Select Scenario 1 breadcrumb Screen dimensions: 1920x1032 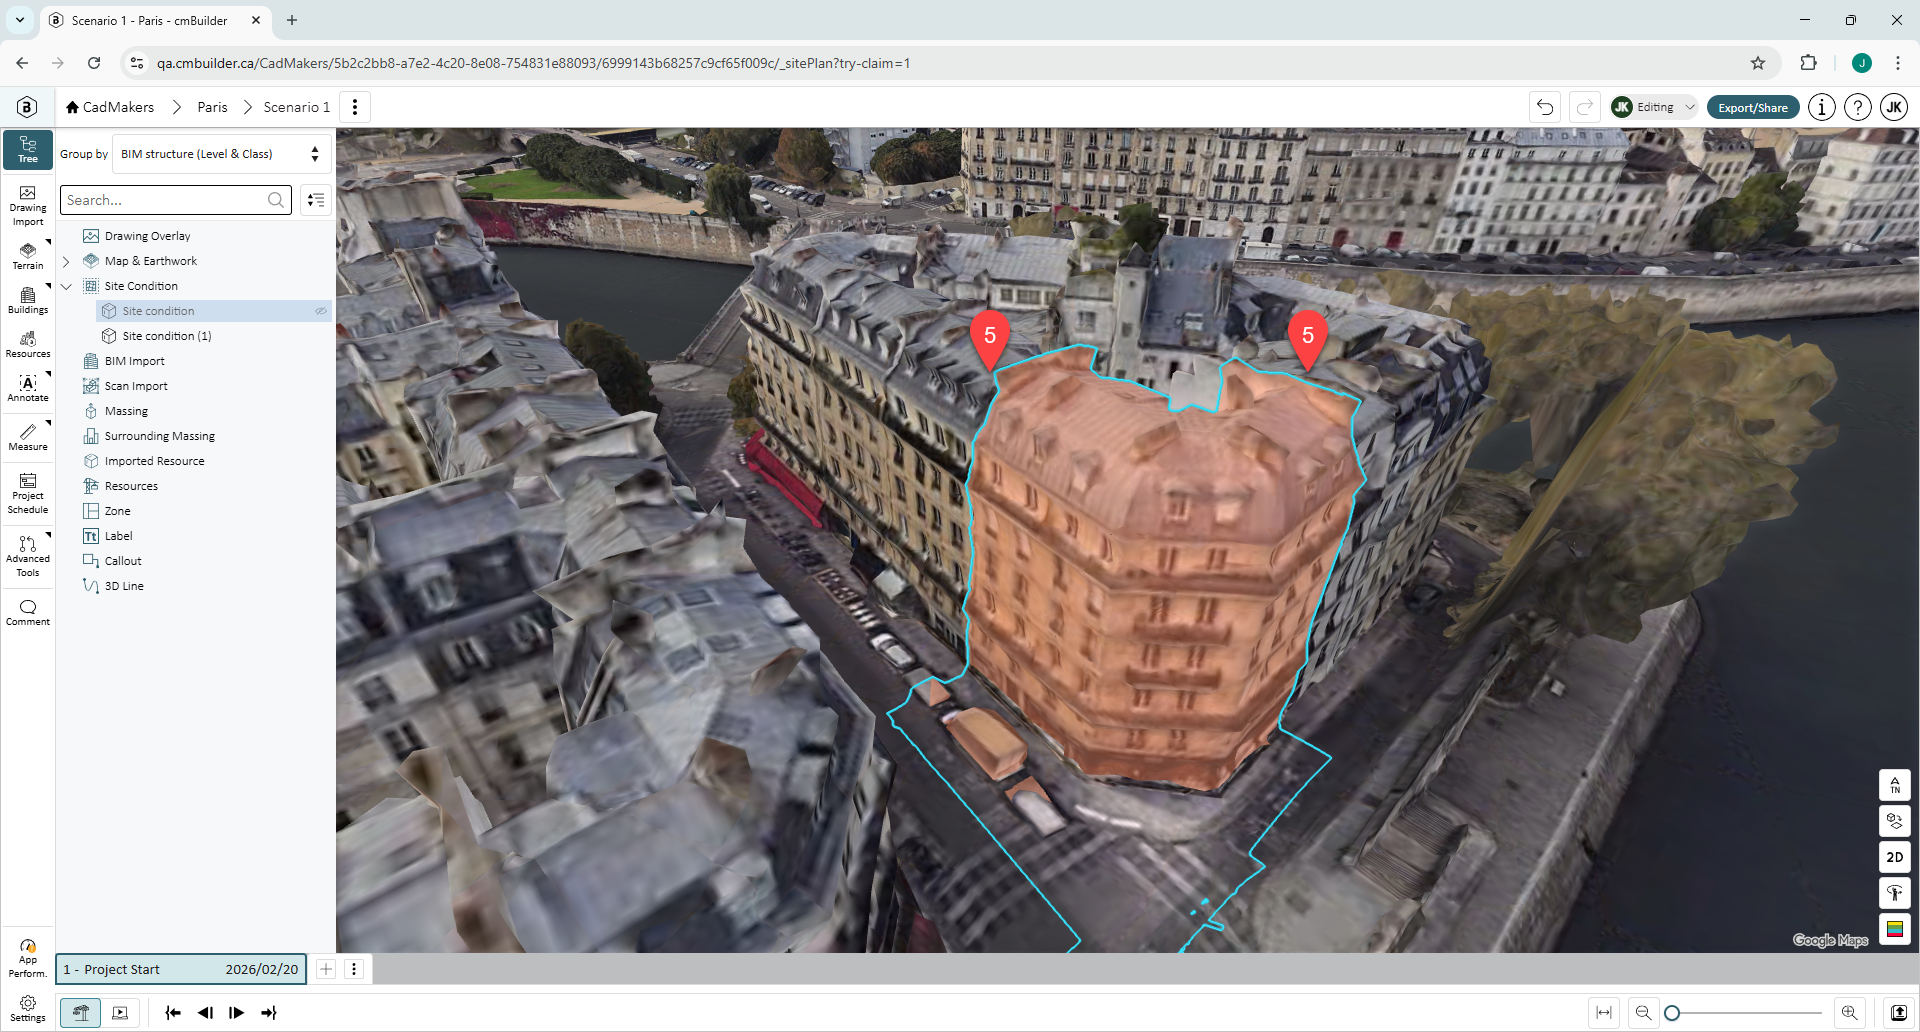coord(296,107)
